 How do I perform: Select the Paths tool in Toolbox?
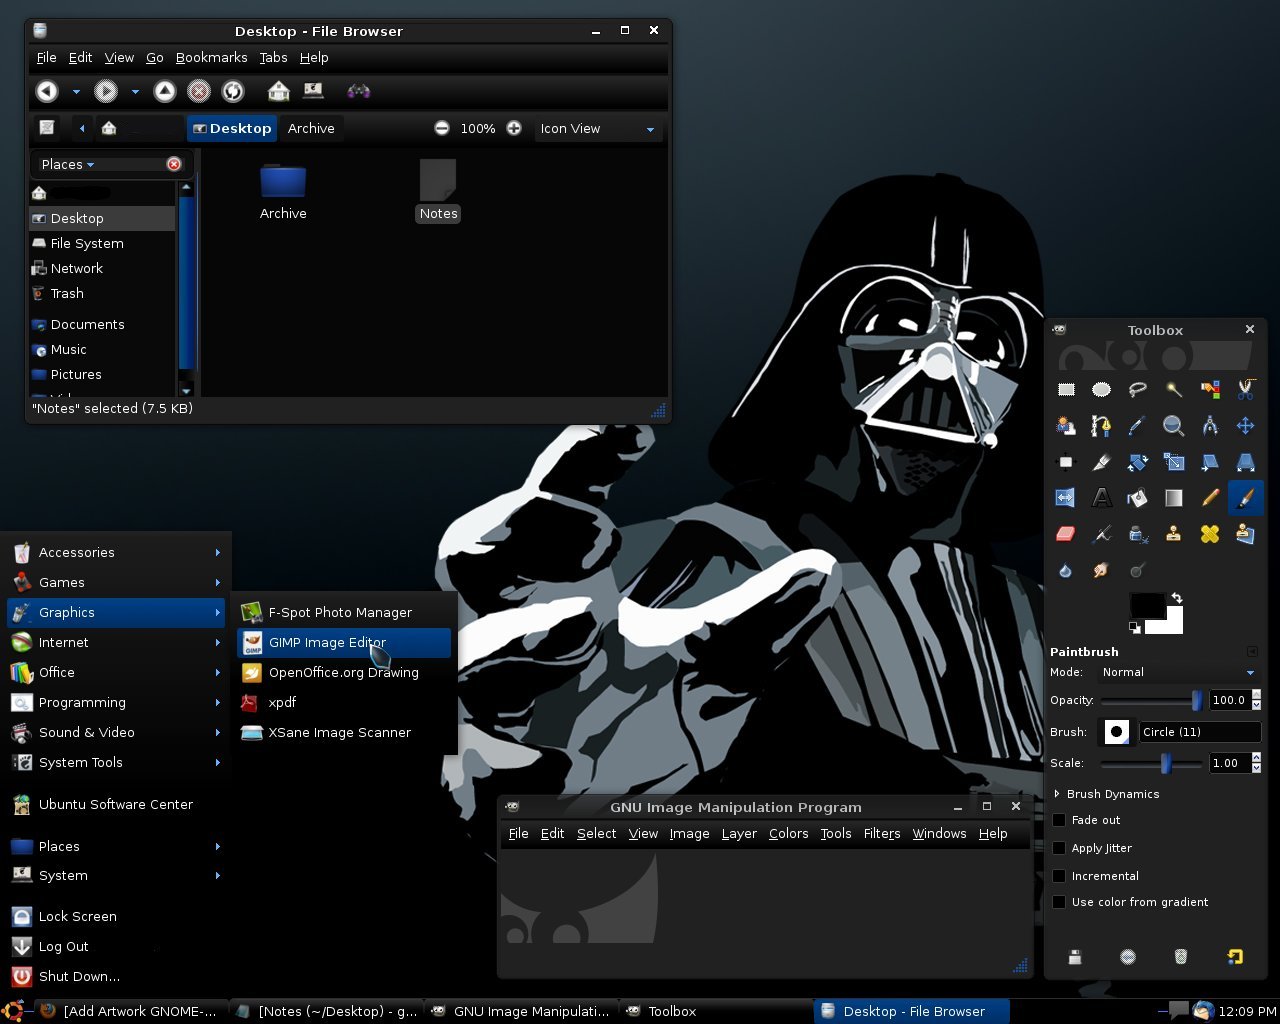click(x=1101, y=426)
